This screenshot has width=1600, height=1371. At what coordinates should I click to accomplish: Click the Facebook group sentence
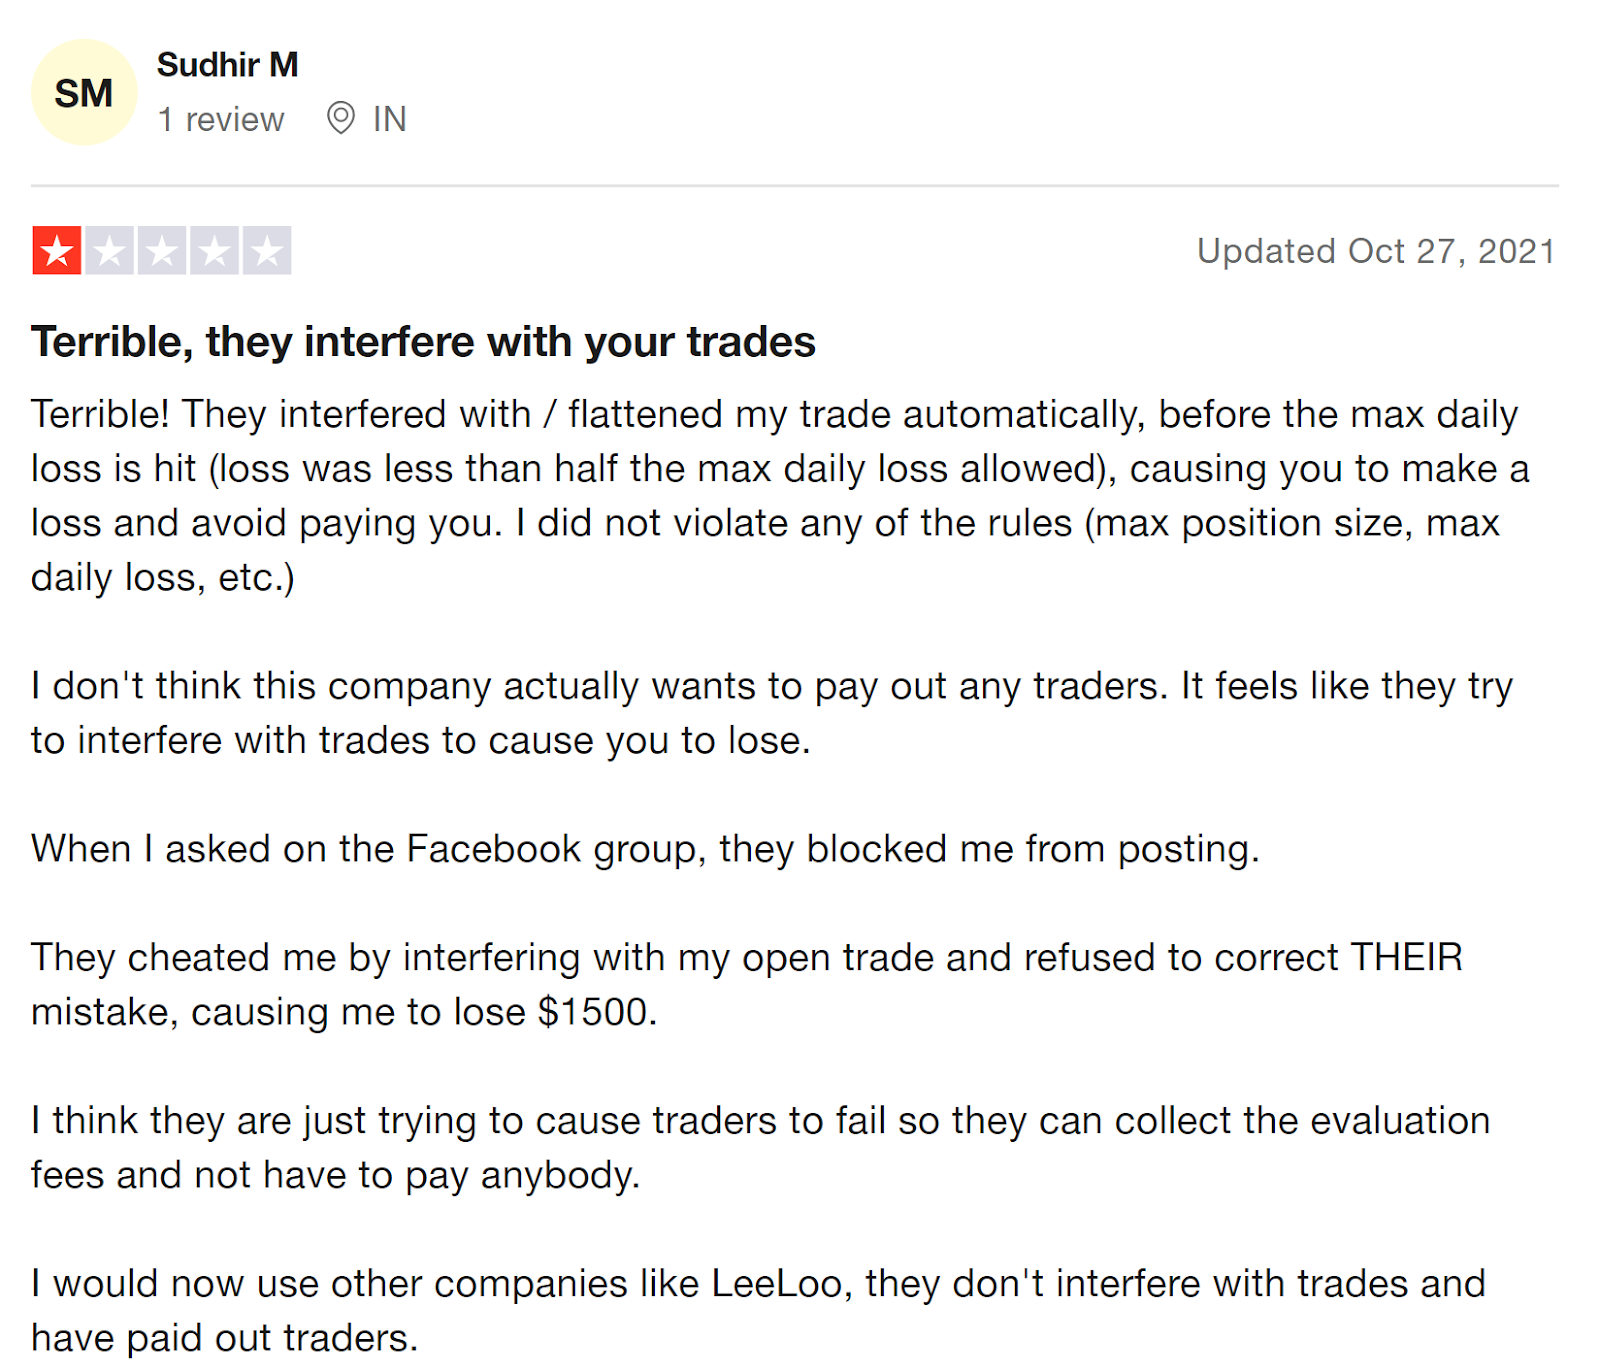(x=645, y=849)
